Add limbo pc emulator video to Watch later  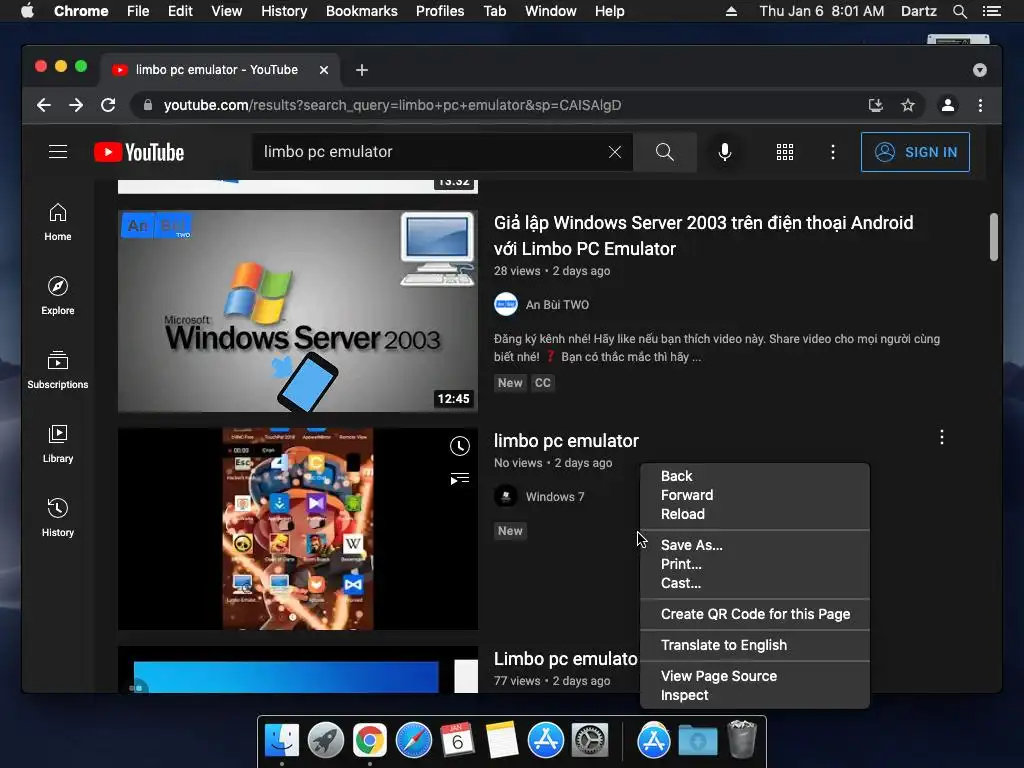pyautogui.click(x=460, y=446)
